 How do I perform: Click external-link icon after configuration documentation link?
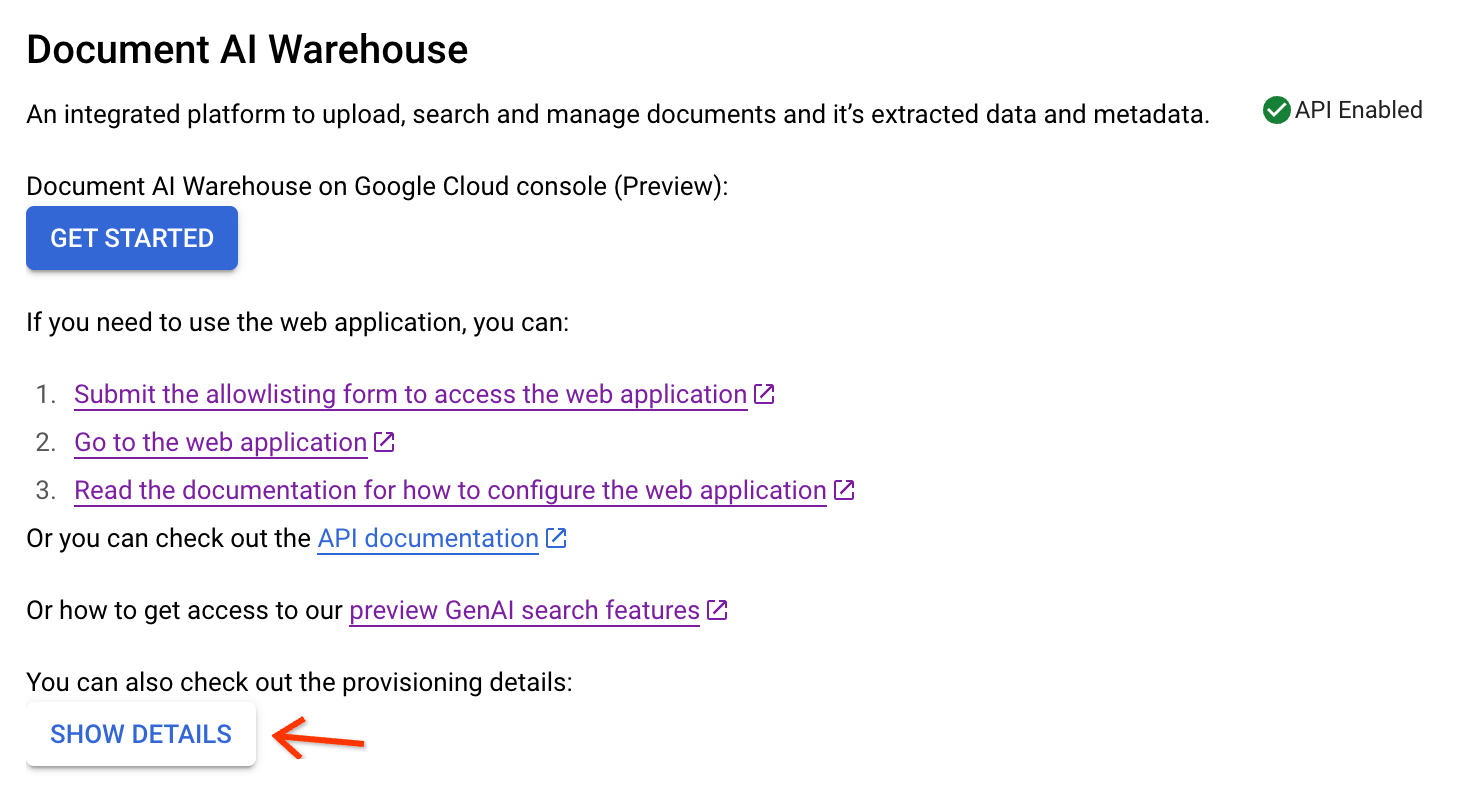(x=844, y=490)
